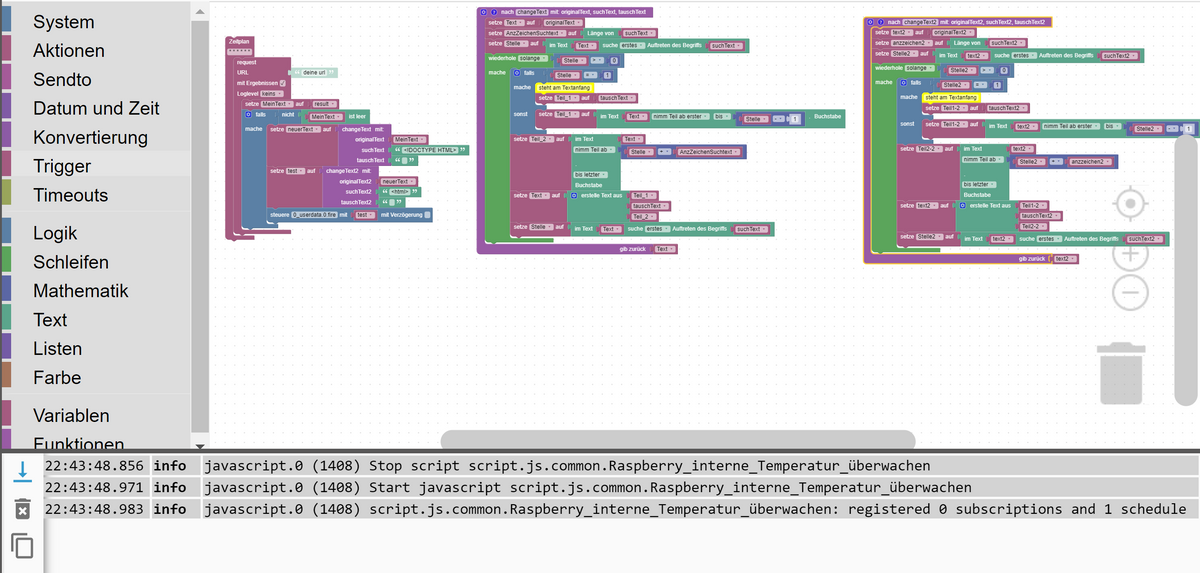Open the System toolbox category
This screenshot has width=1200, height=573.
(x=64, y=22)
